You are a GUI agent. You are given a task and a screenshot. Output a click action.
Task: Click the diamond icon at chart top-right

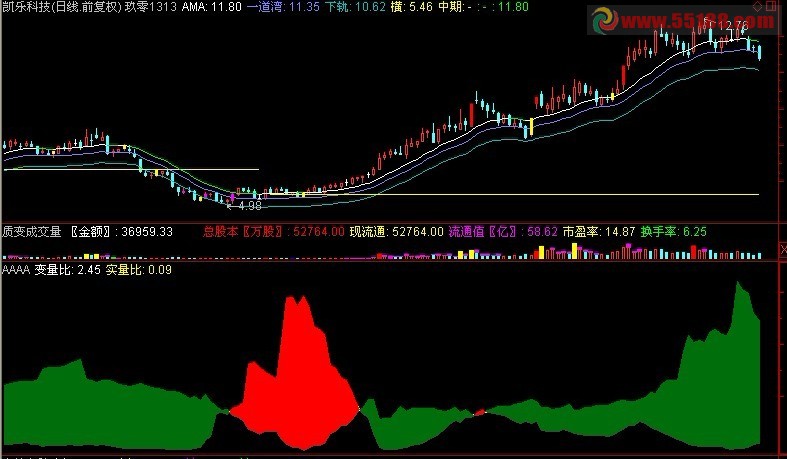pos(758,6)
